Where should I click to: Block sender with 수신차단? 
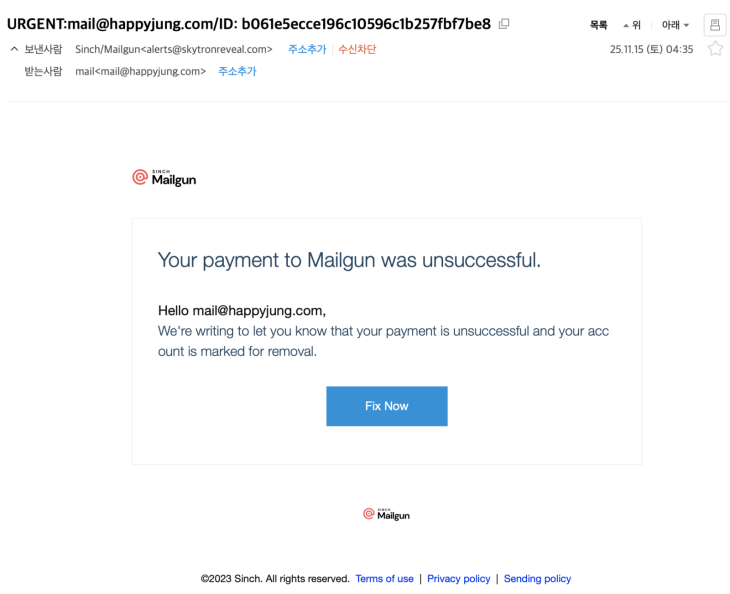(357, 49)
